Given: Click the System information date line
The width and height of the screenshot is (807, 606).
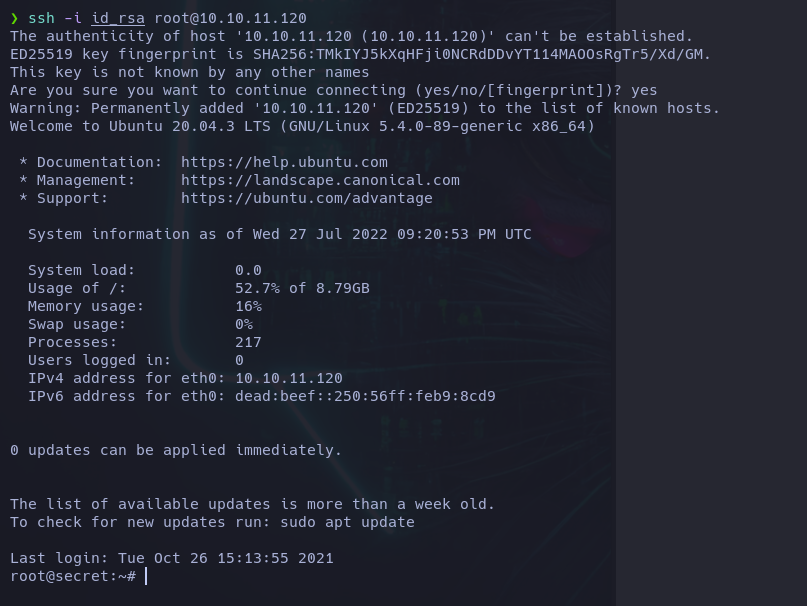Looking at the screenshot, I should tap(280, 234).
